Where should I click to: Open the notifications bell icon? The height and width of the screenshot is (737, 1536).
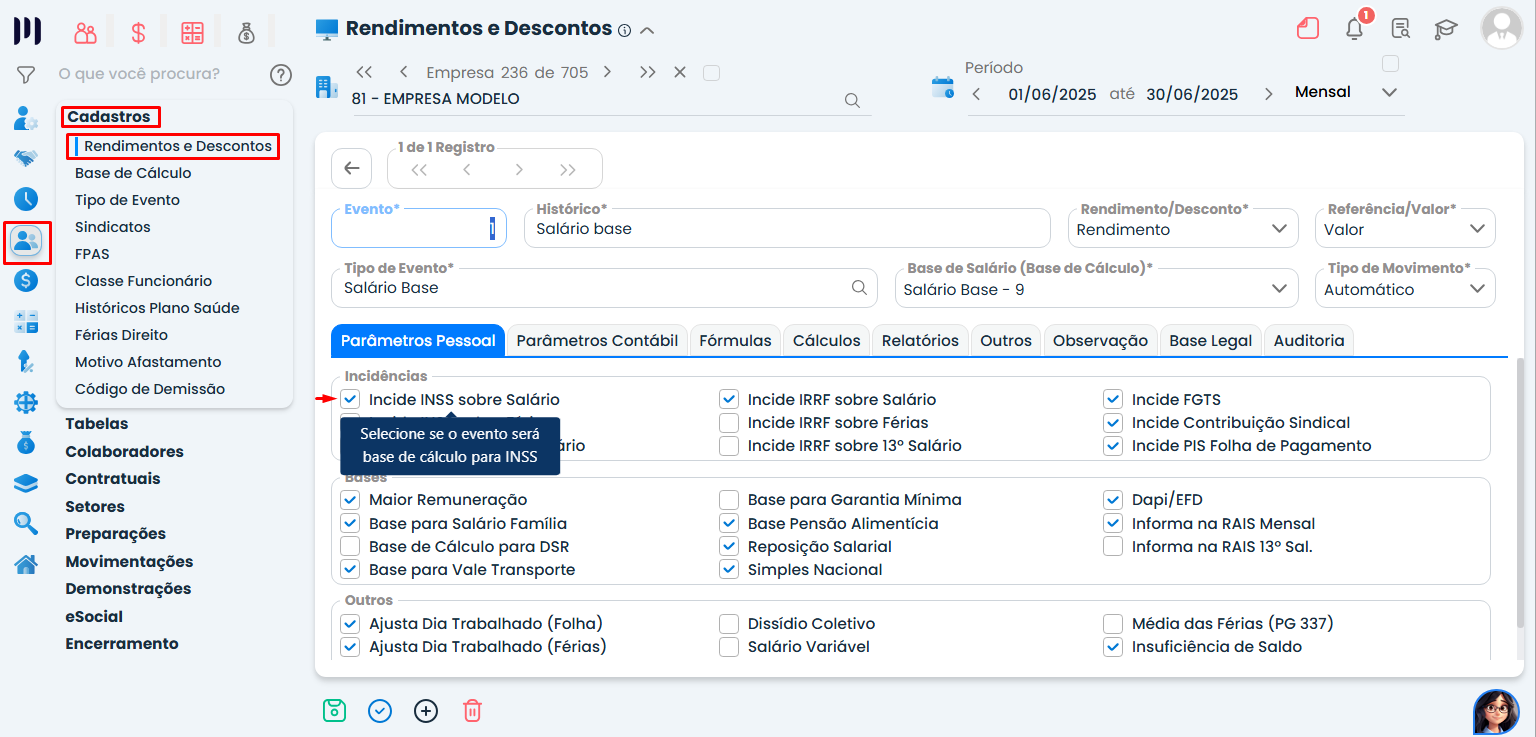click(x=1354, y=29)
